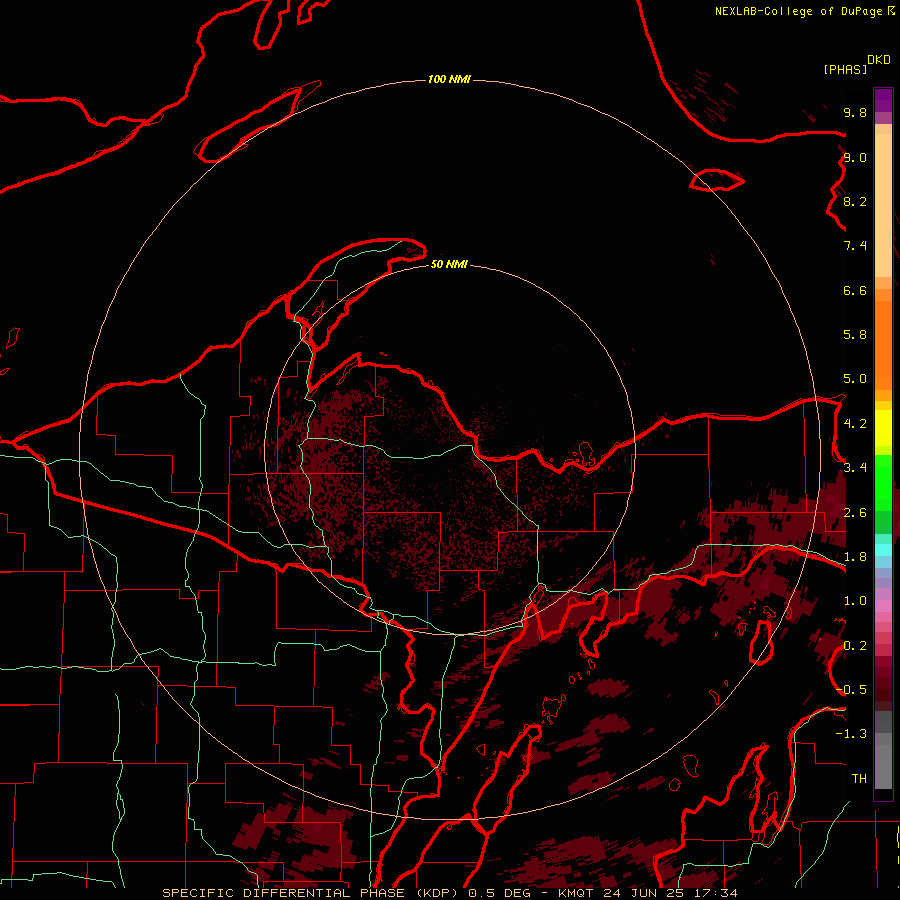Click the Specific Differential Phase caption
Viewport: 900px width, 900px height.
point(450,893)
